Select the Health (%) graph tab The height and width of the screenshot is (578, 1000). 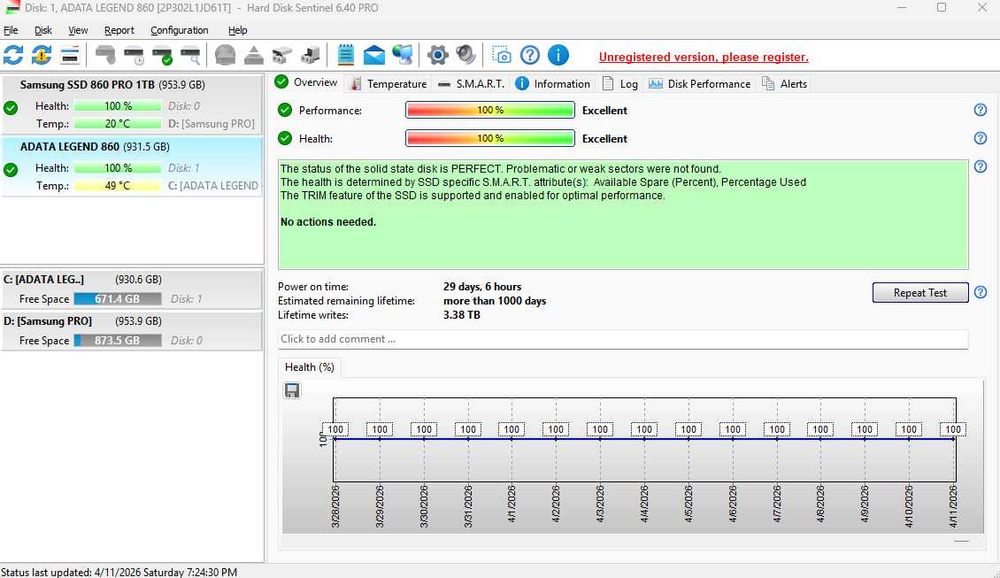309,367
